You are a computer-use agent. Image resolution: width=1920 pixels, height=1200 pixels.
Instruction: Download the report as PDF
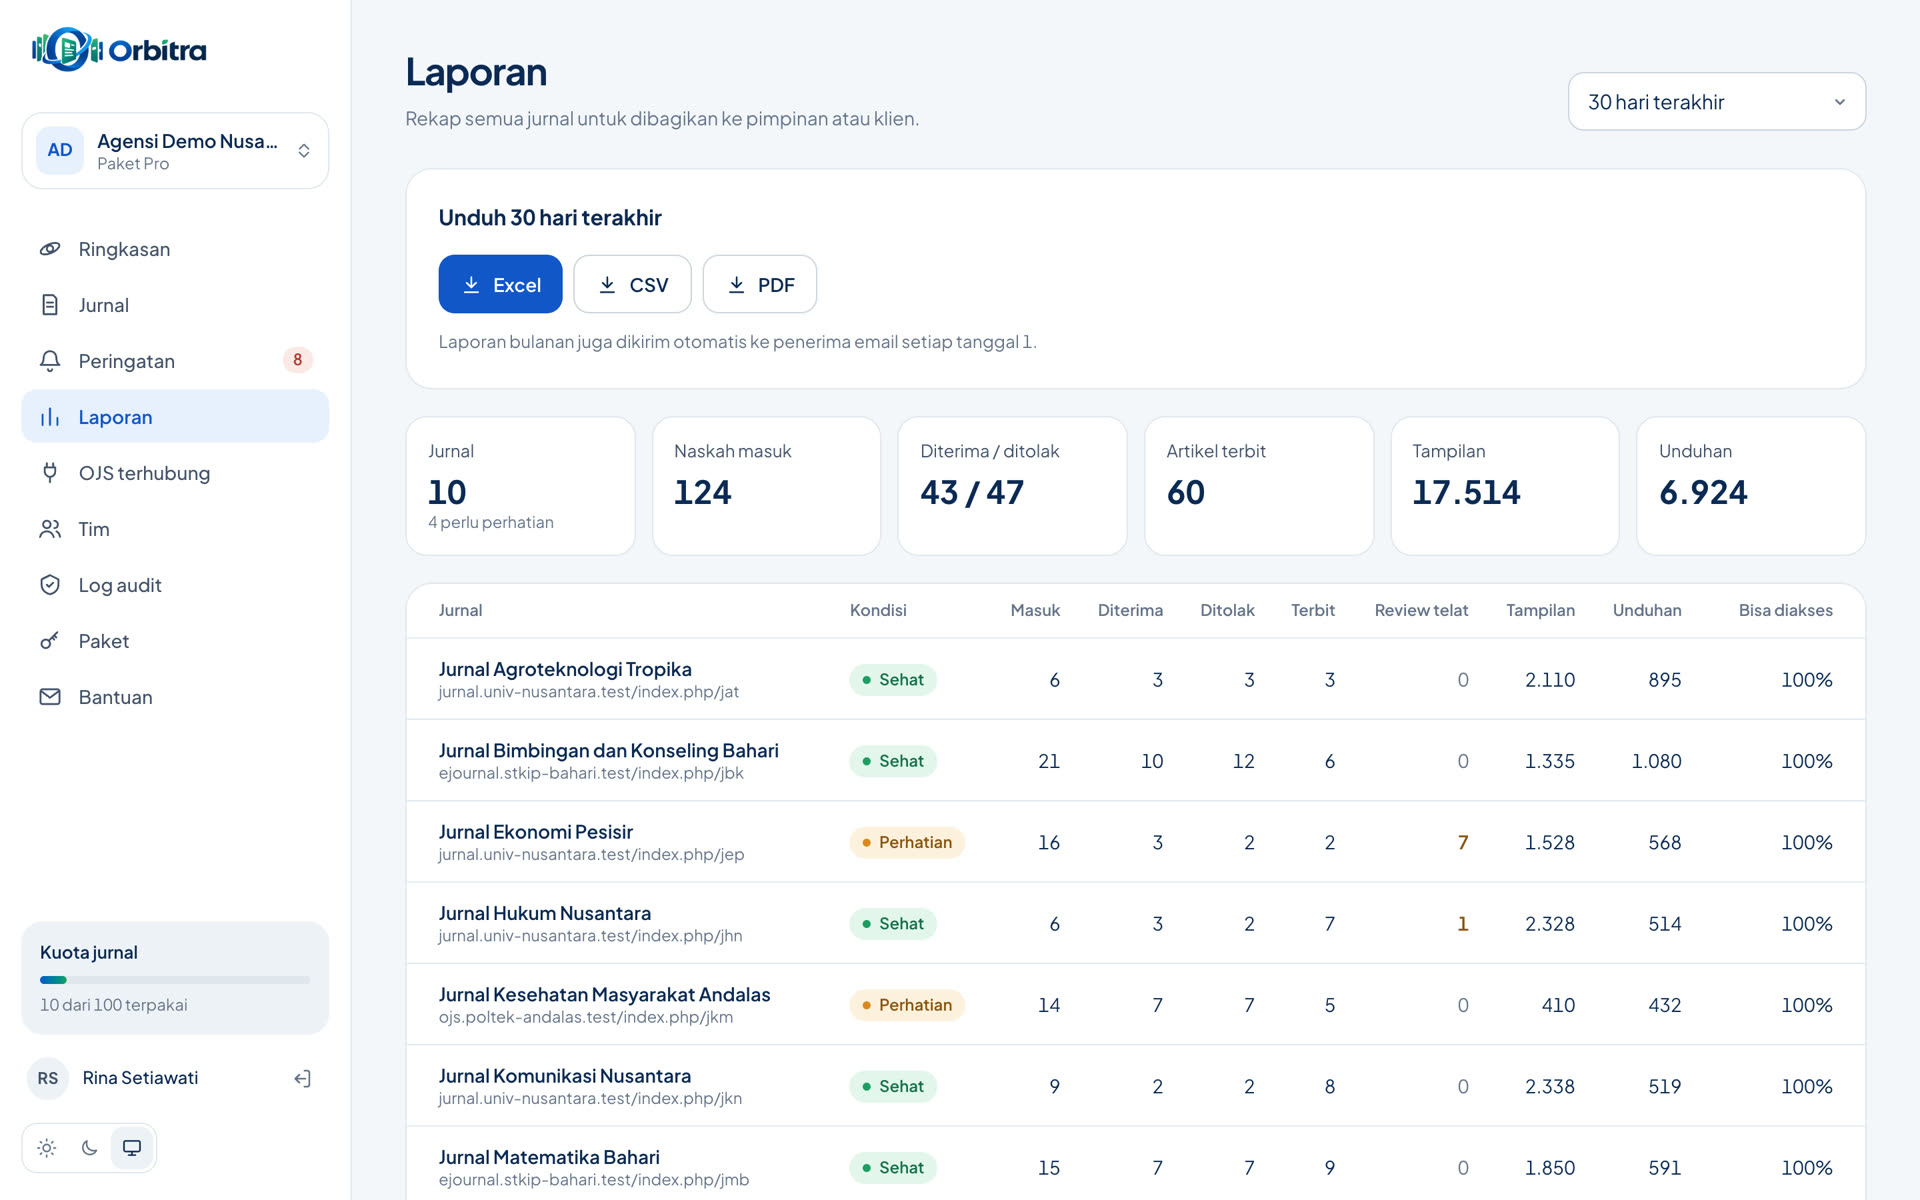(760, 284)
